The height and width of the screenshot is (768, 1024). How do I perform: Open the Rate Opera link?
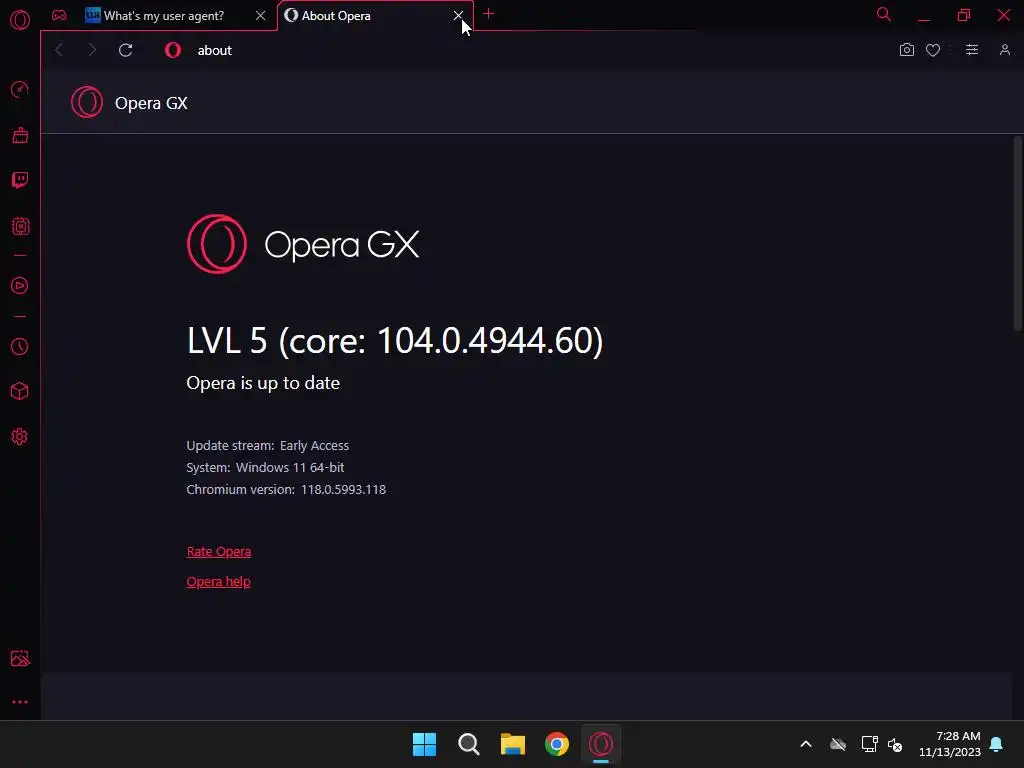pyautogui.click(x=219, y=552)
